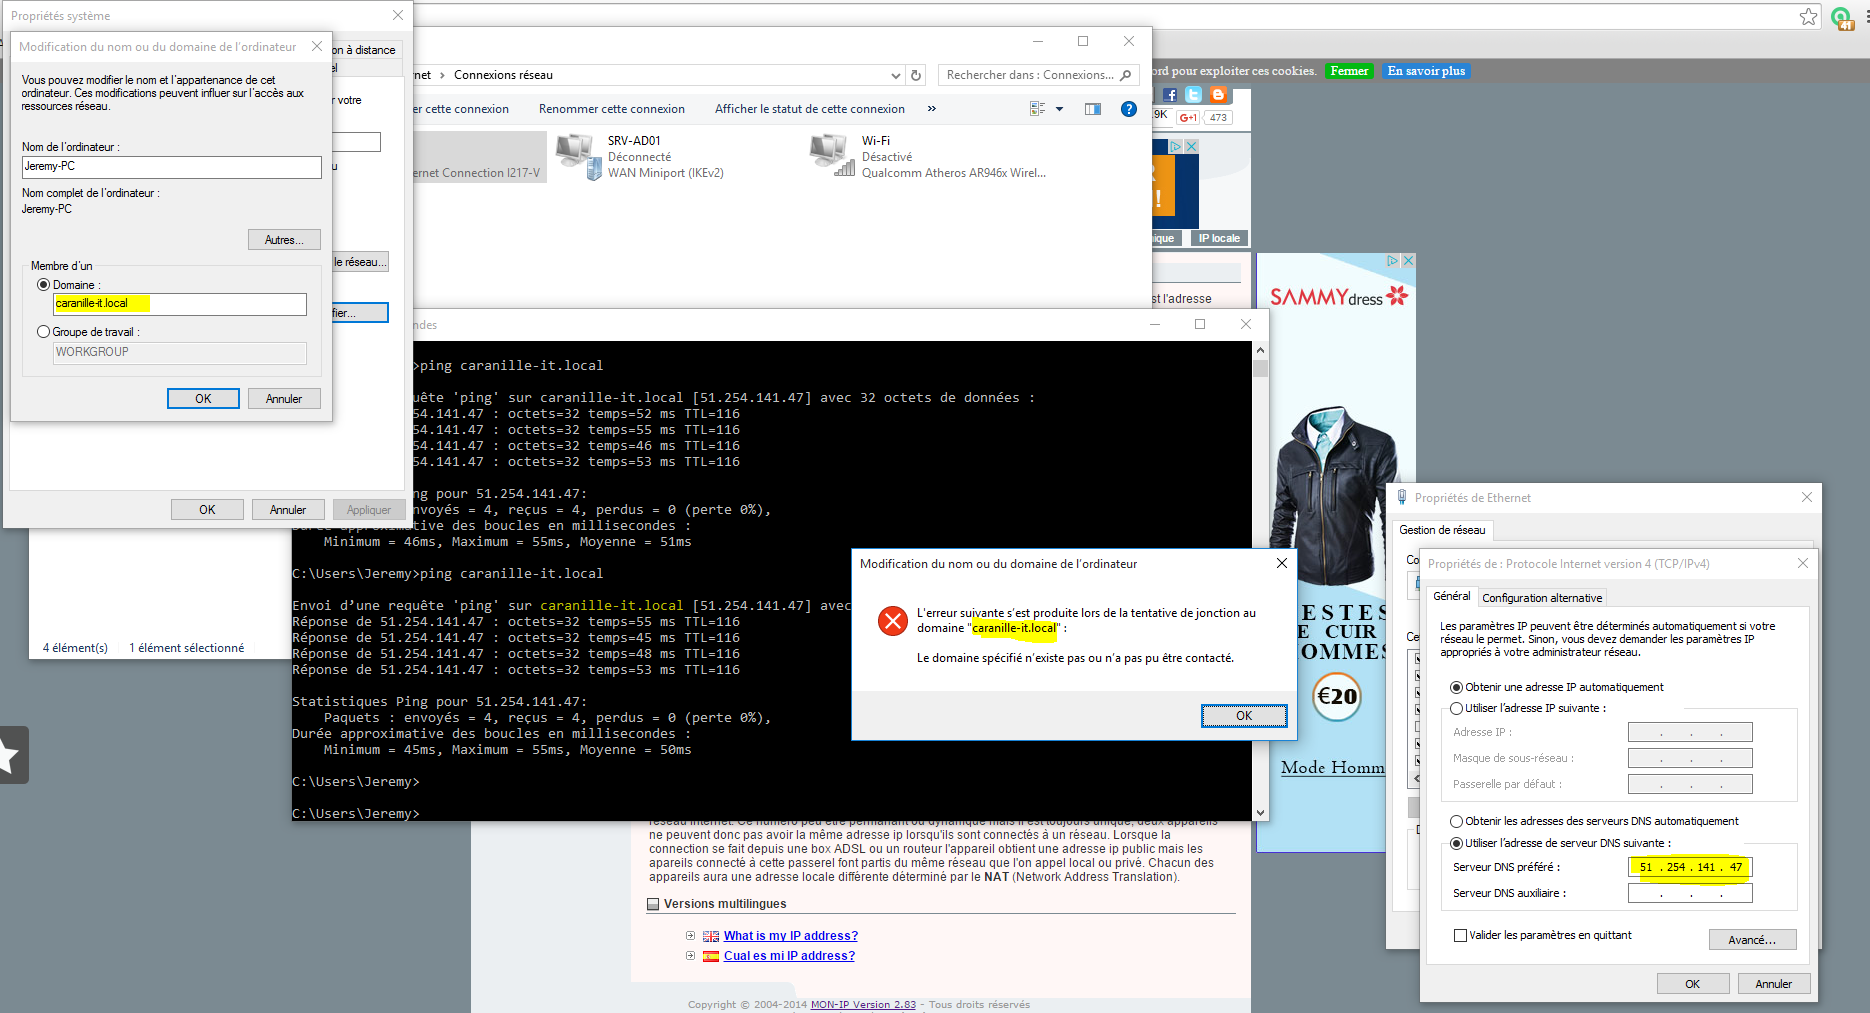This screenshot has width=1870, height=1013.
Task: Toggle the preview pane icon
Action: tap(1093, 109)
